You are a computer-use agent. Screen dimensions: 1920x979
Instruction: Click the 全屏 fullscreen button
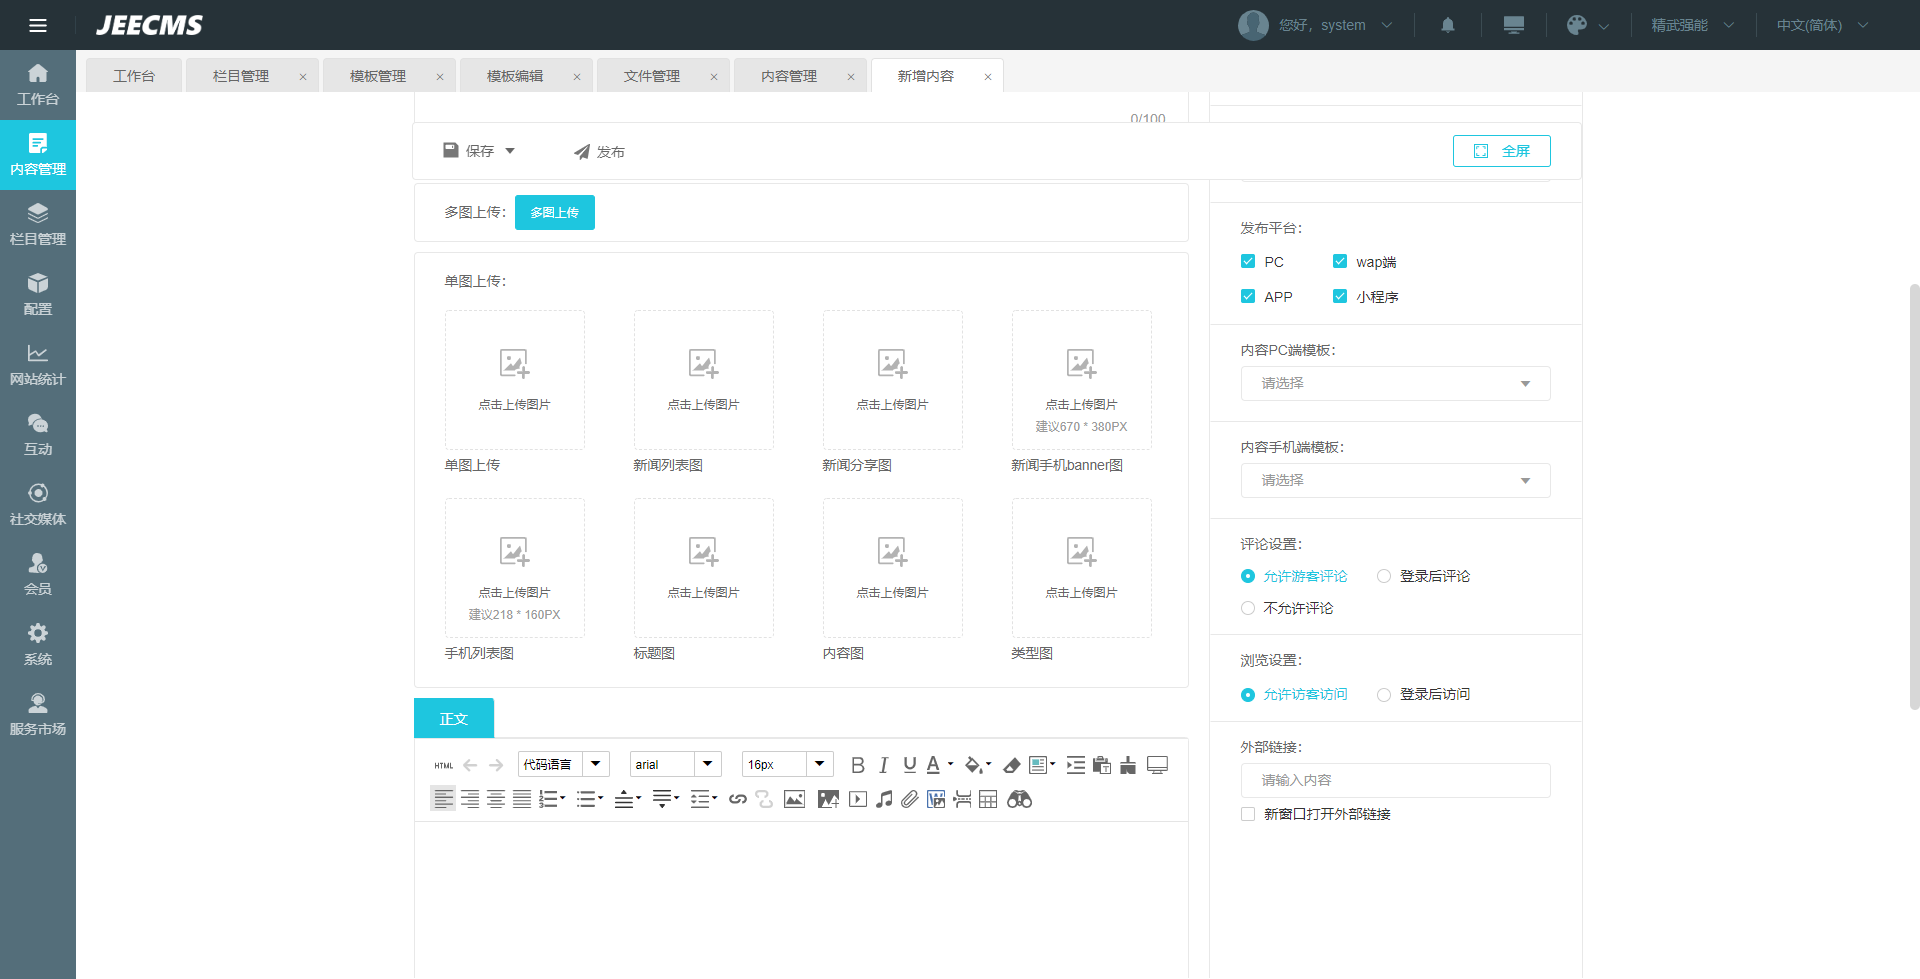(1501, 151)
